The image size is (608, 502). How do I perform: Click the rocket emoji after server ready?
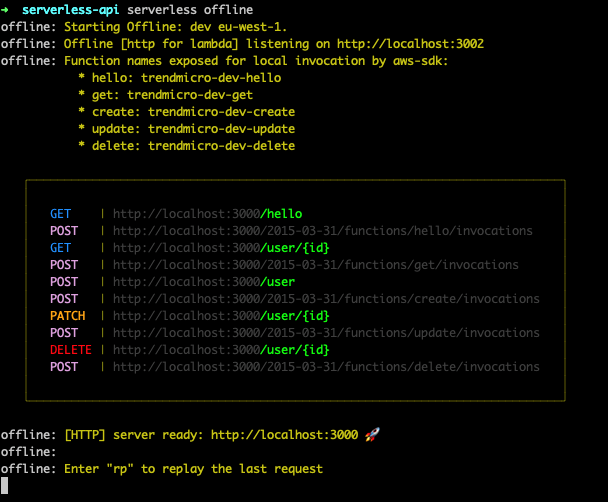pyautogui.click(x=372, y=435)
